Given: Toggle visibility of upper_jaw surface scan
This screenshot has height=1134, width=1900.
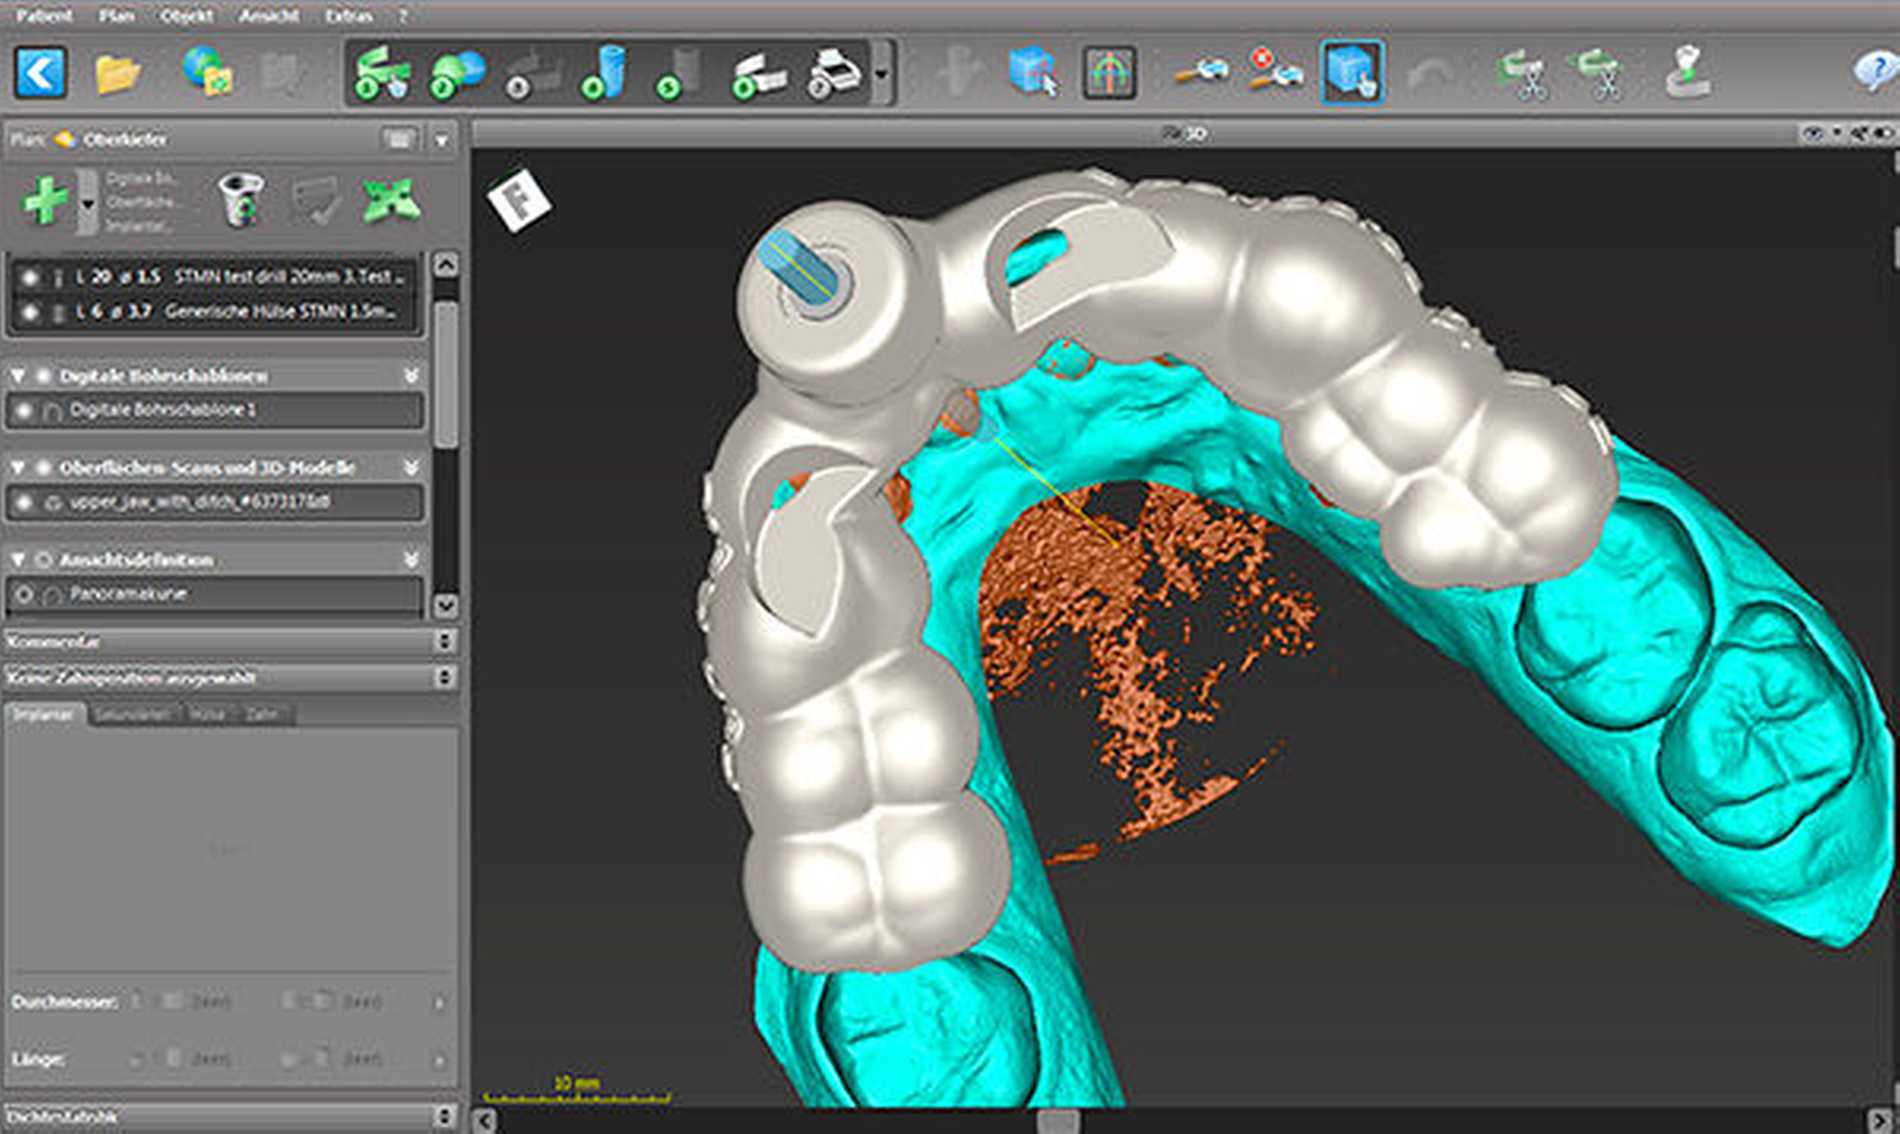Looking at the screenshot, I should coord(25,502).
